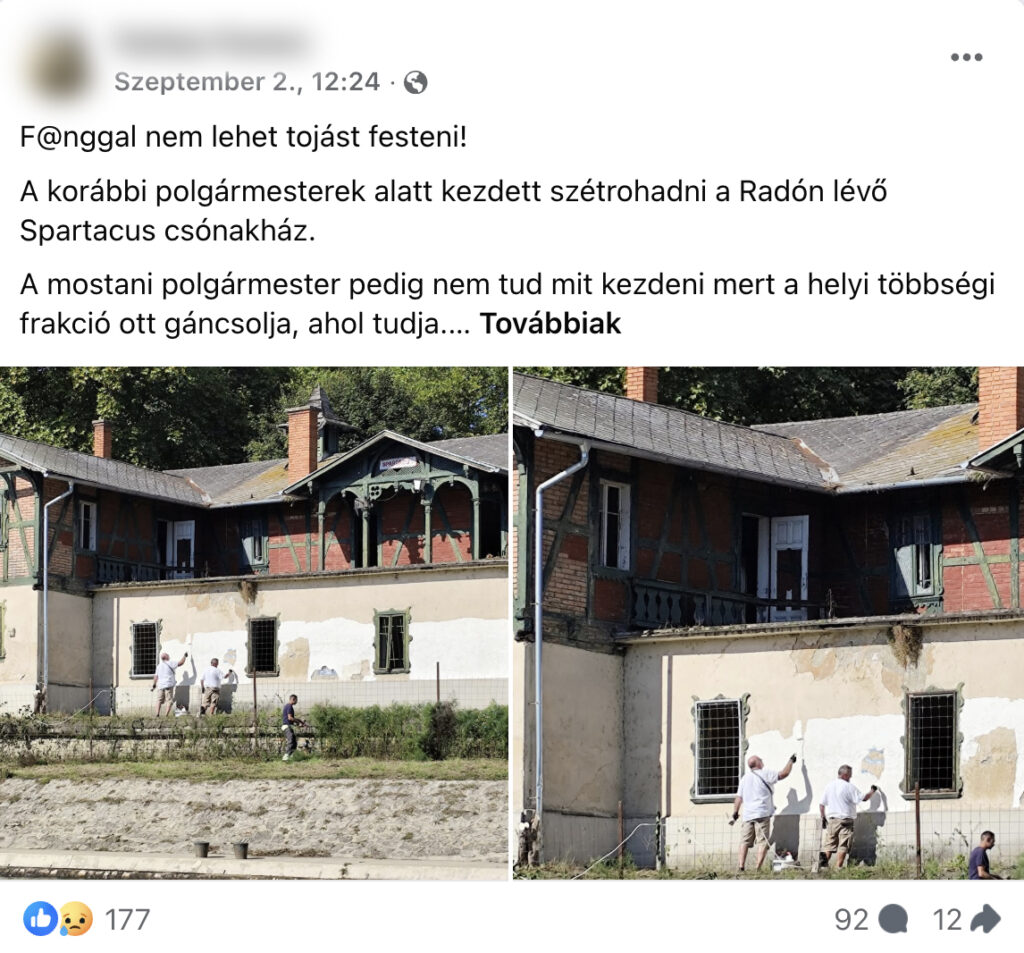View the 177 reactions list
Screen dimensions: 1024x953
tap(128, 920)
